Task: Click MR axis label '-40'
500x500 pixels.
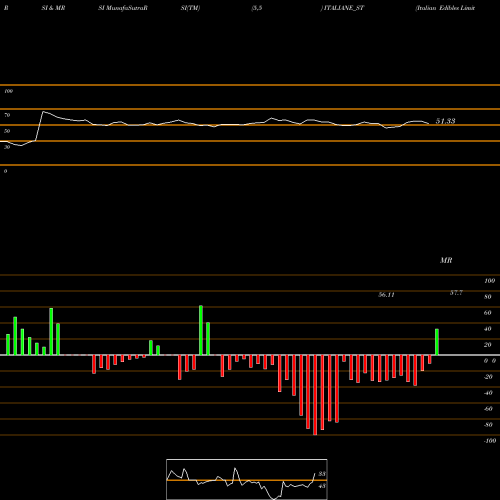Action: [x=488, y=393]
